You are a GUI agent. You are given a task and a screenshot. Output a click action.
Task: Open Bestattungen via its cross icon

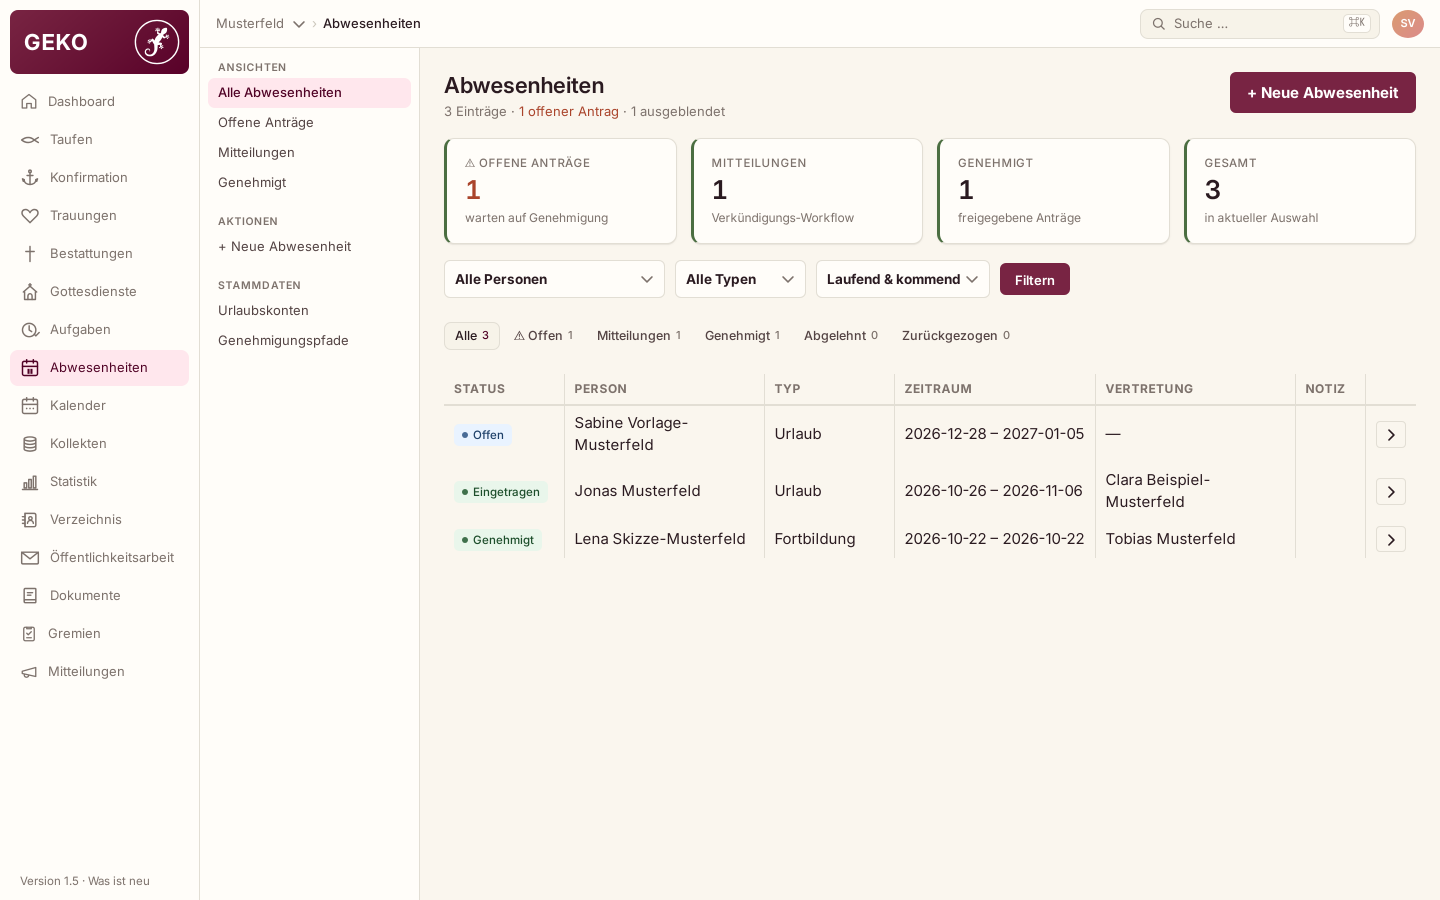tap(30, 254)
